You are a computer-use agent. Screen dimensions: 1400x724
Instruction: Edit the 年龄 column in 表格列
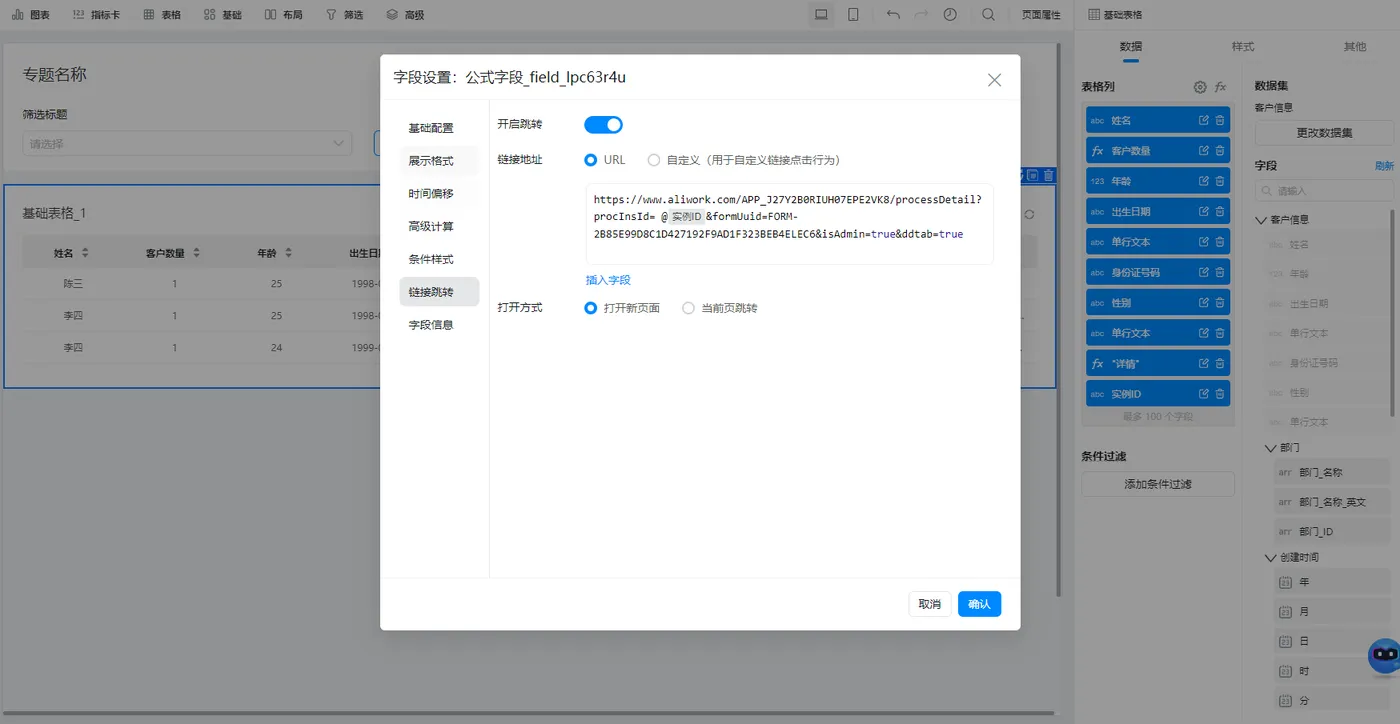(1204, 181)
